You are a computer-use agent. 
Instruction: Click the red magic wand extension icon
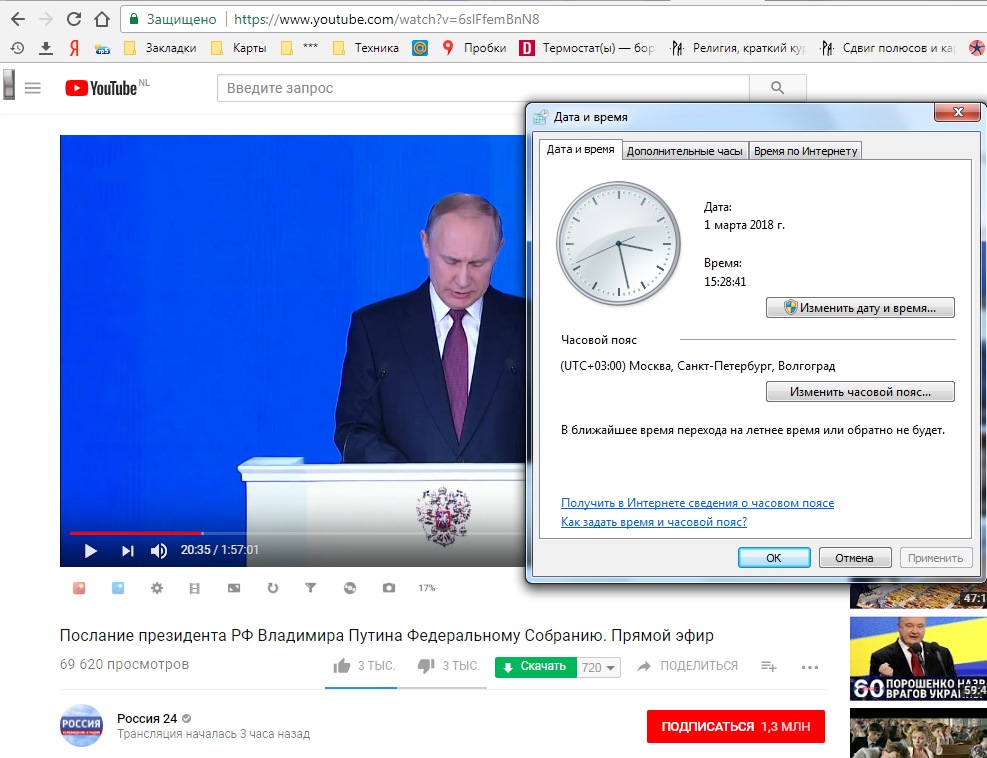click(x=79, y=588)
